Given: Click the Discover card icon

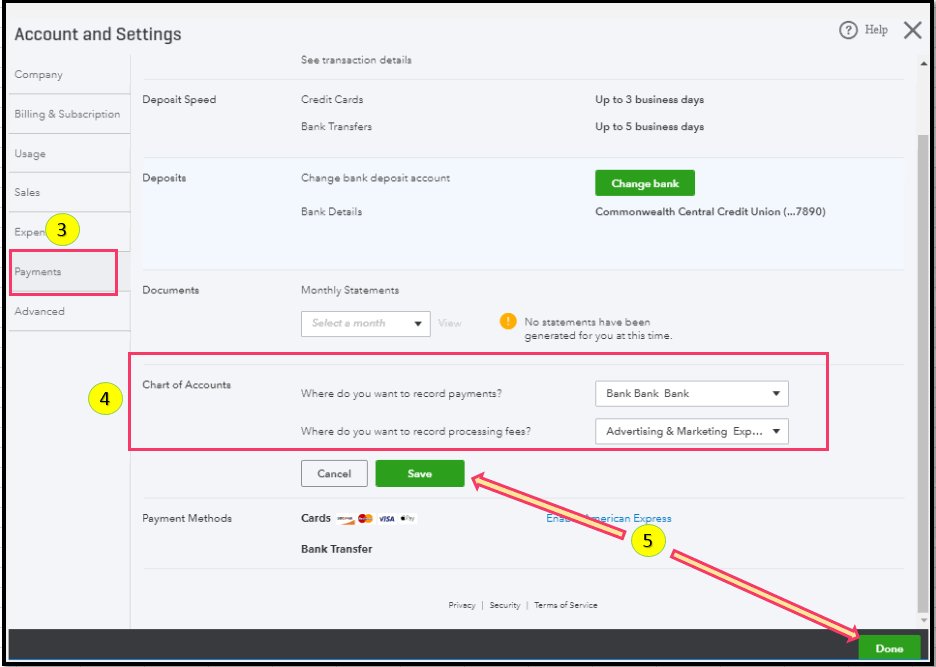Looking at the screenshot, I should [345, 519].
